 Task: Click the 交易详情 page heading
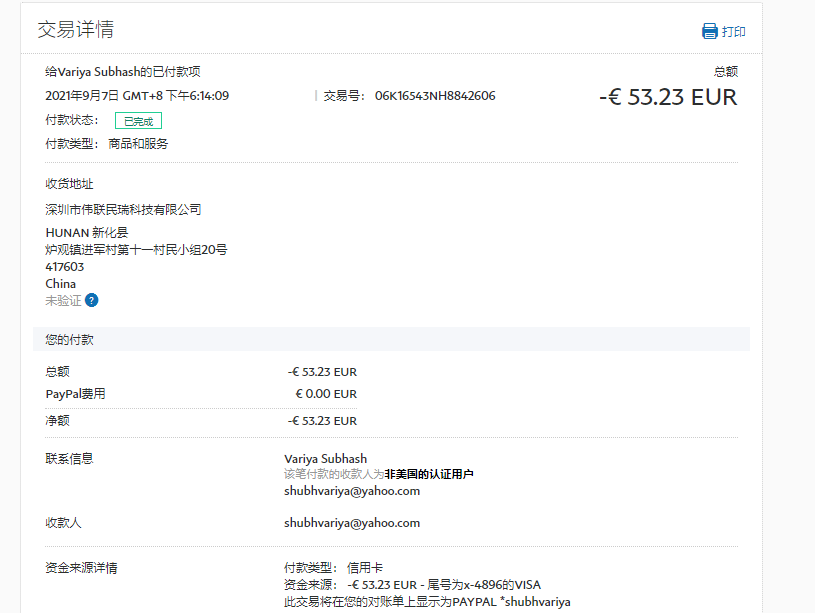point(75,29)
